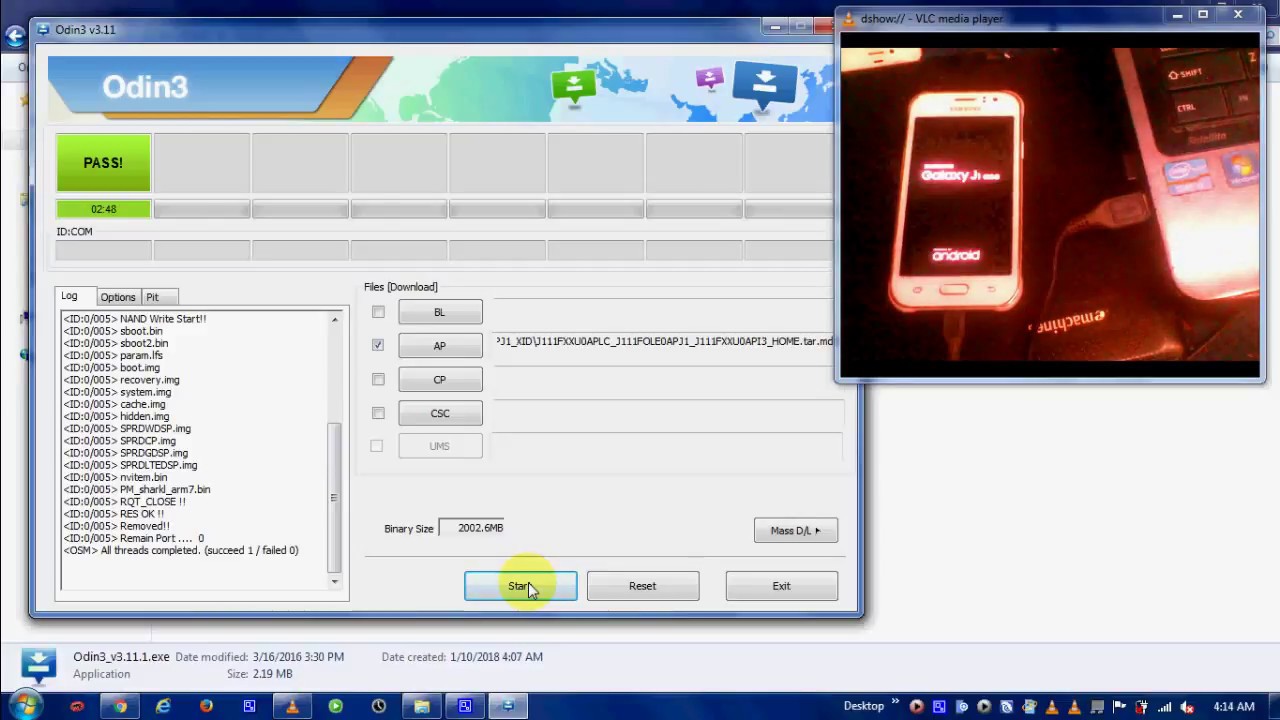Screen dimensions: 1280x720
Task: Tick the BL checkbox
Action: (x=378, y=312)
